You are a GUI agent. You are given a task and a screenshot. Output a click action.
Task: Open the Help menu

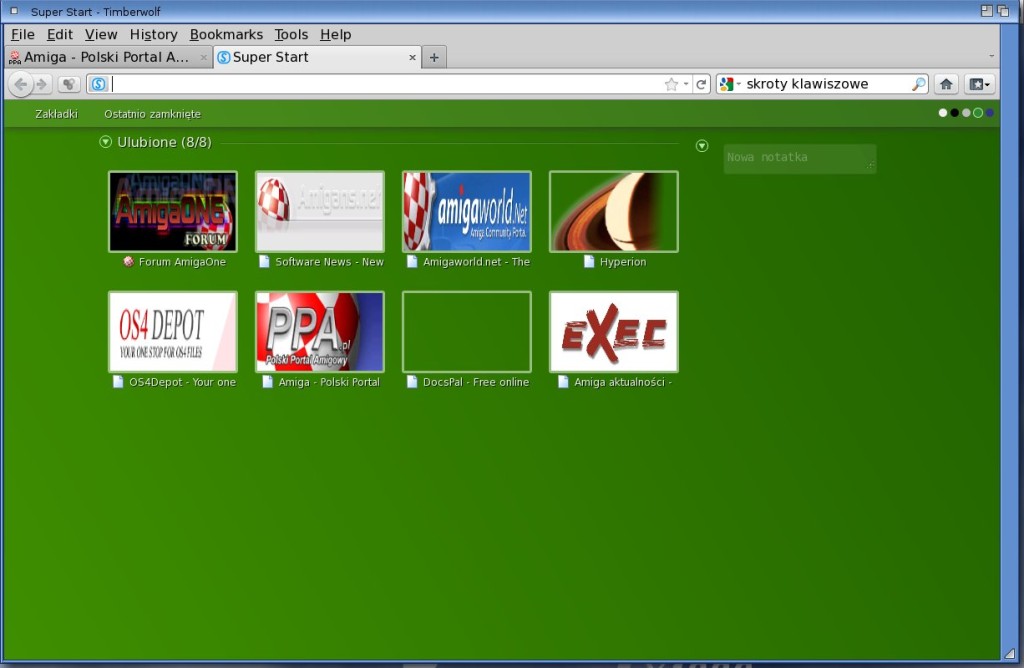[x=336, y=35]
